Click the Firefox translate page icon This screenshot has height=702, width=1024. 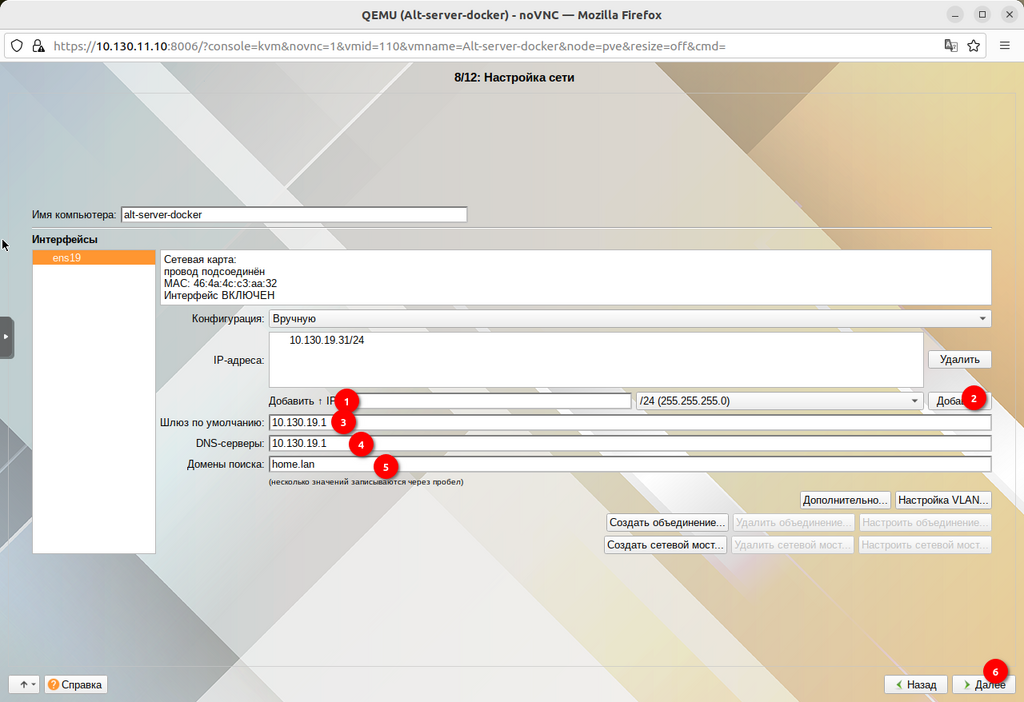click(951, 46)
